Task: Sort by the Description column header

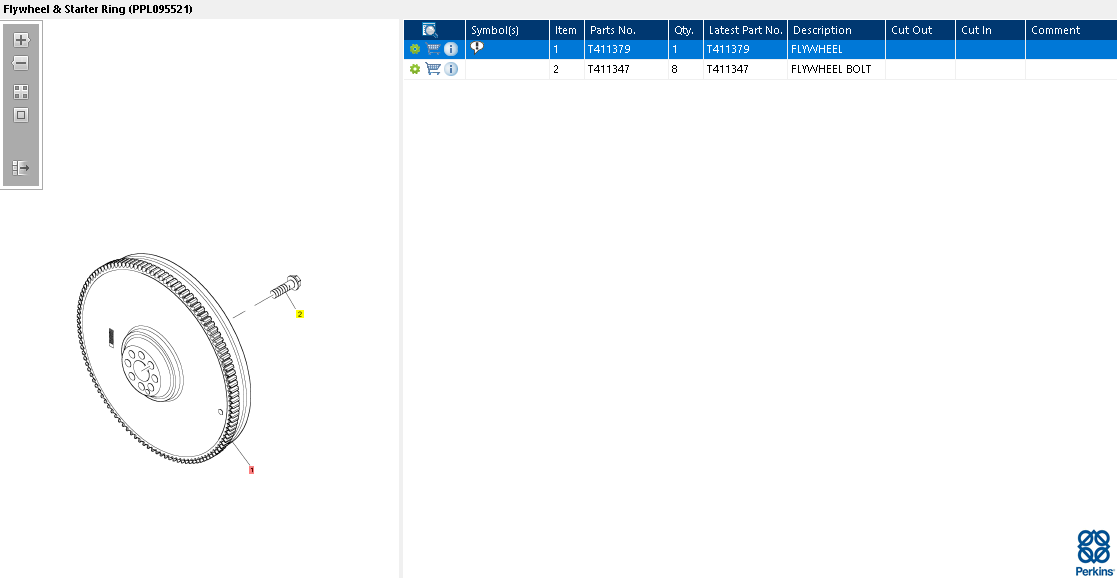Action: tap(836, 30)
